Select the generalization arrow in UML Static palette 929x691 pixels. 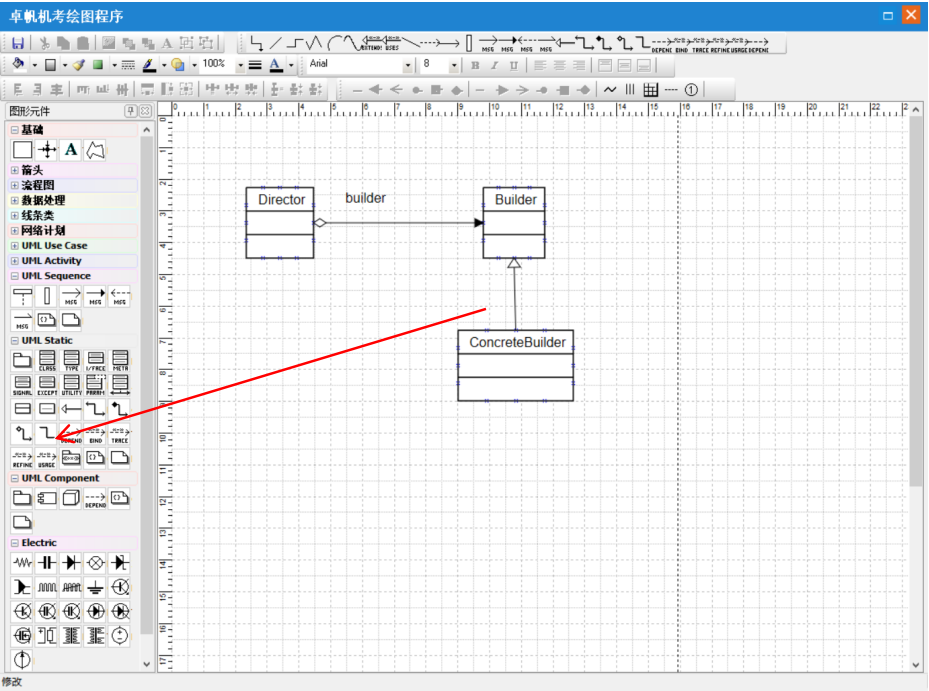point(71,409)
